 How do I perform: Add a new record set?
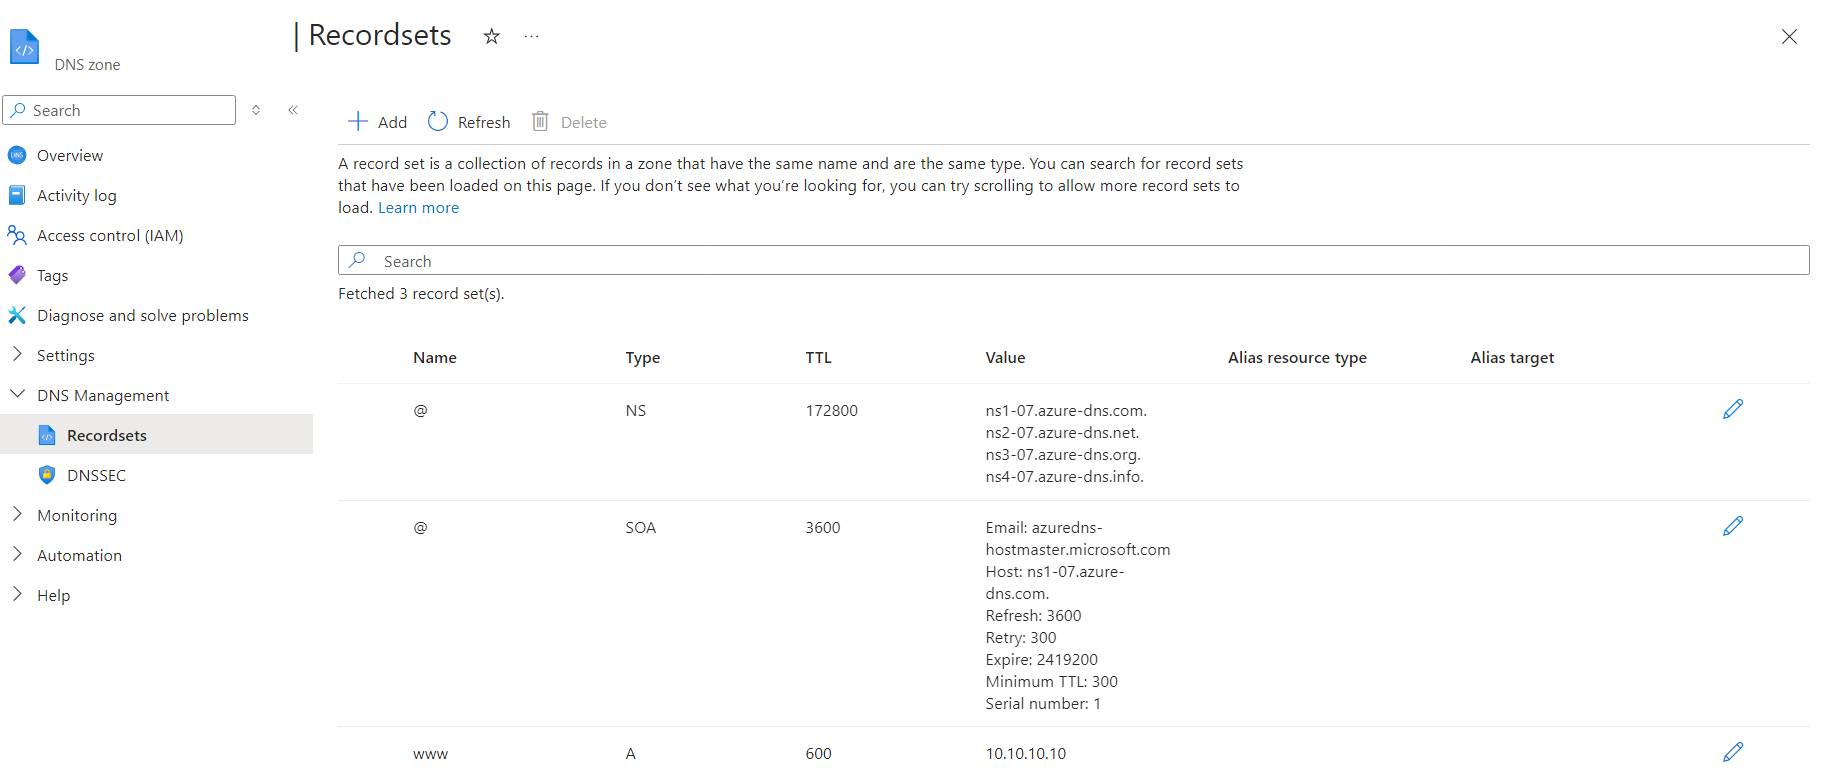pos(377,122)
